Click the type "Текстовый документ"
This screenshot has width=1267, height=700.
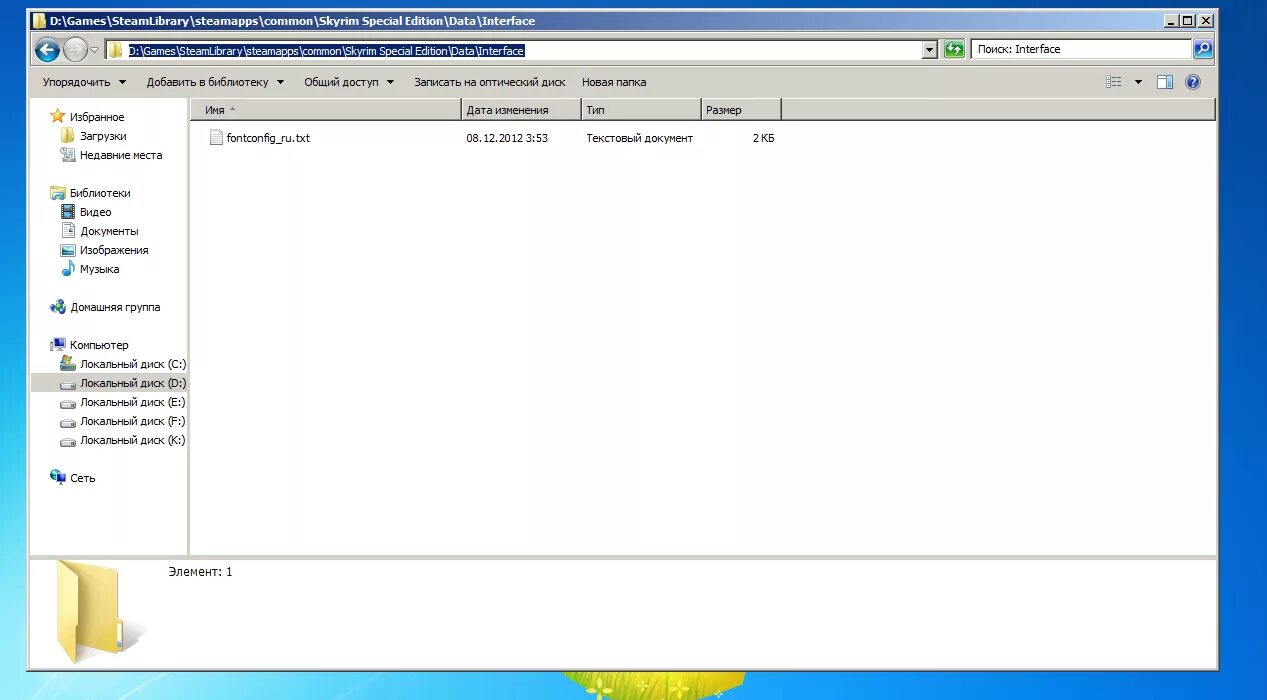[639, 138]
